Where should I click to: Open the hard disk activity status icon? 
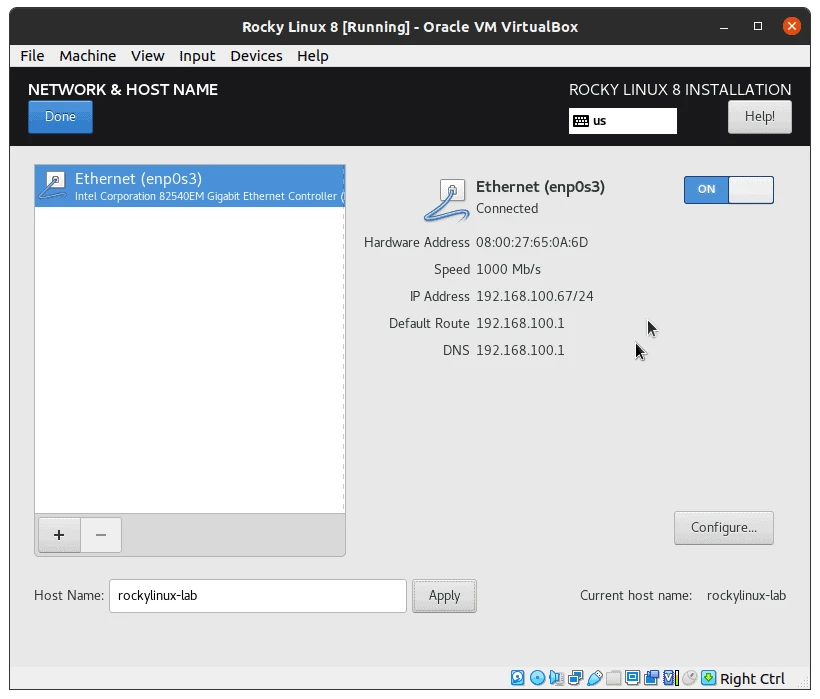point(517,678)
